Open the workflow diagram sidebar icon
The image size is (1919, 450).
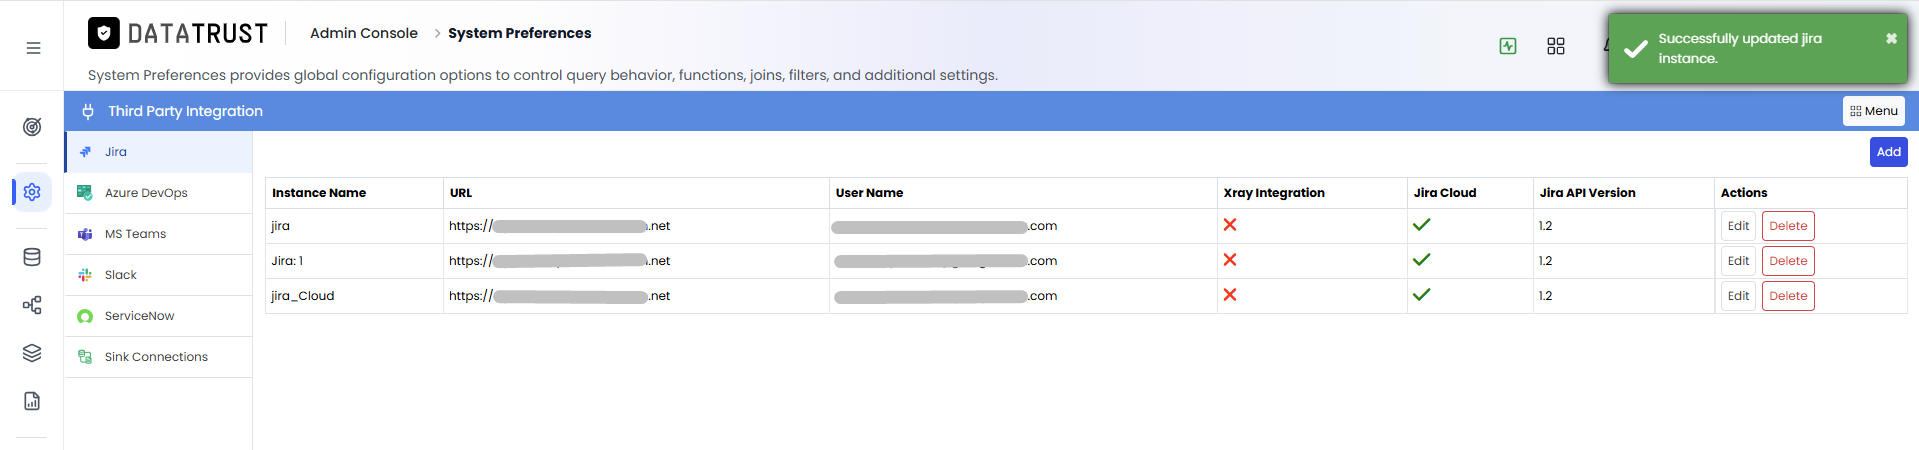pos(32,305)
